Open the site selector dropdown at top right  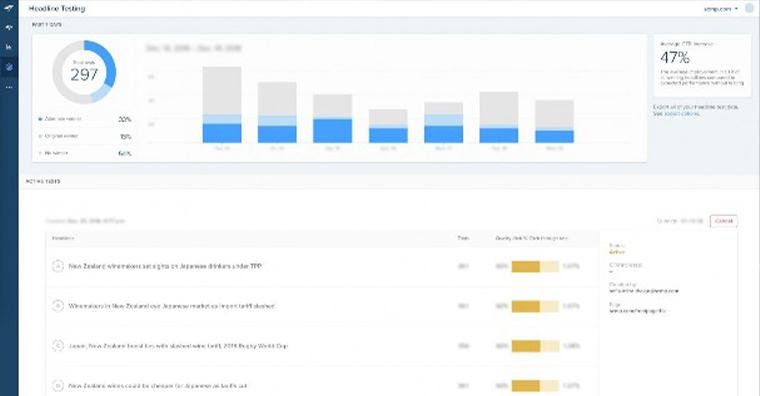click(721, 9)
